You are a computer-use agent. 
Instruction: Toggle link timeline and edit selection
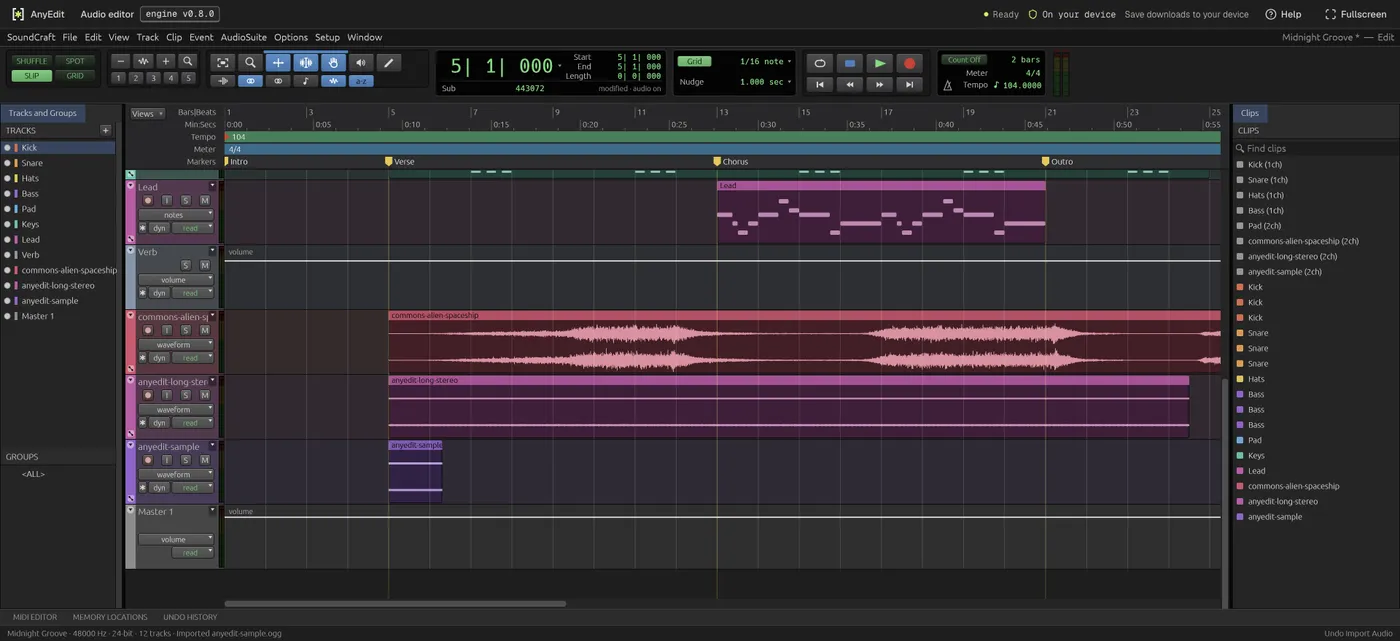pos(250,81)
